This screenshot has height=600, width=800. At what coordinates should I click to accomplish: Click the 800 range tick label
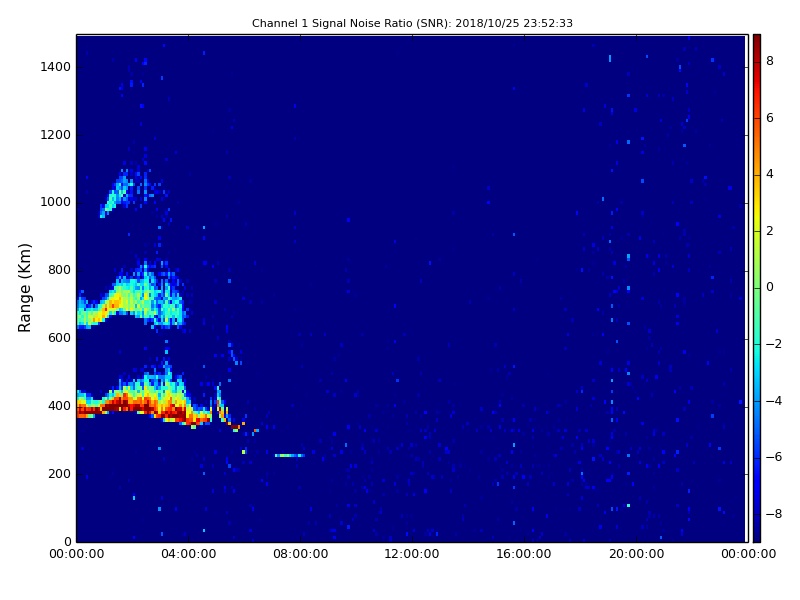point(59,270)
